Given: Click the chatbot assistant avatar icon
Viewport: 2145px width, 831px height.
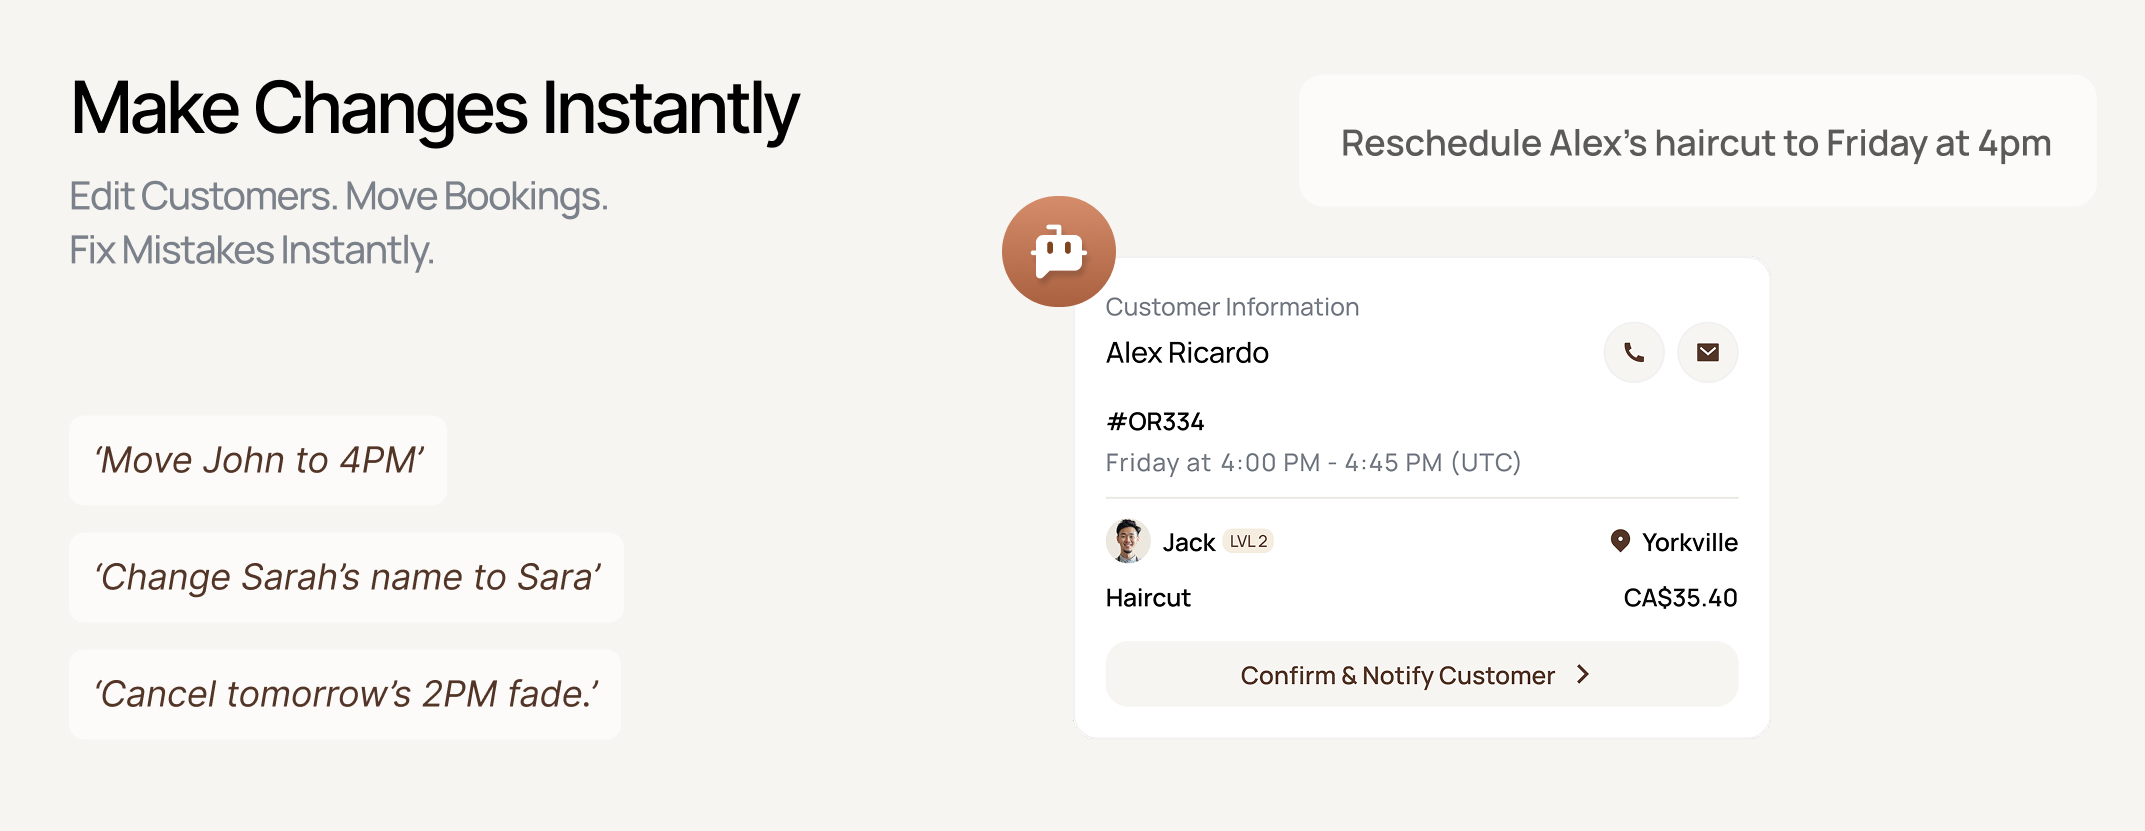Looking at the screenshot, I should point(1058,251).
